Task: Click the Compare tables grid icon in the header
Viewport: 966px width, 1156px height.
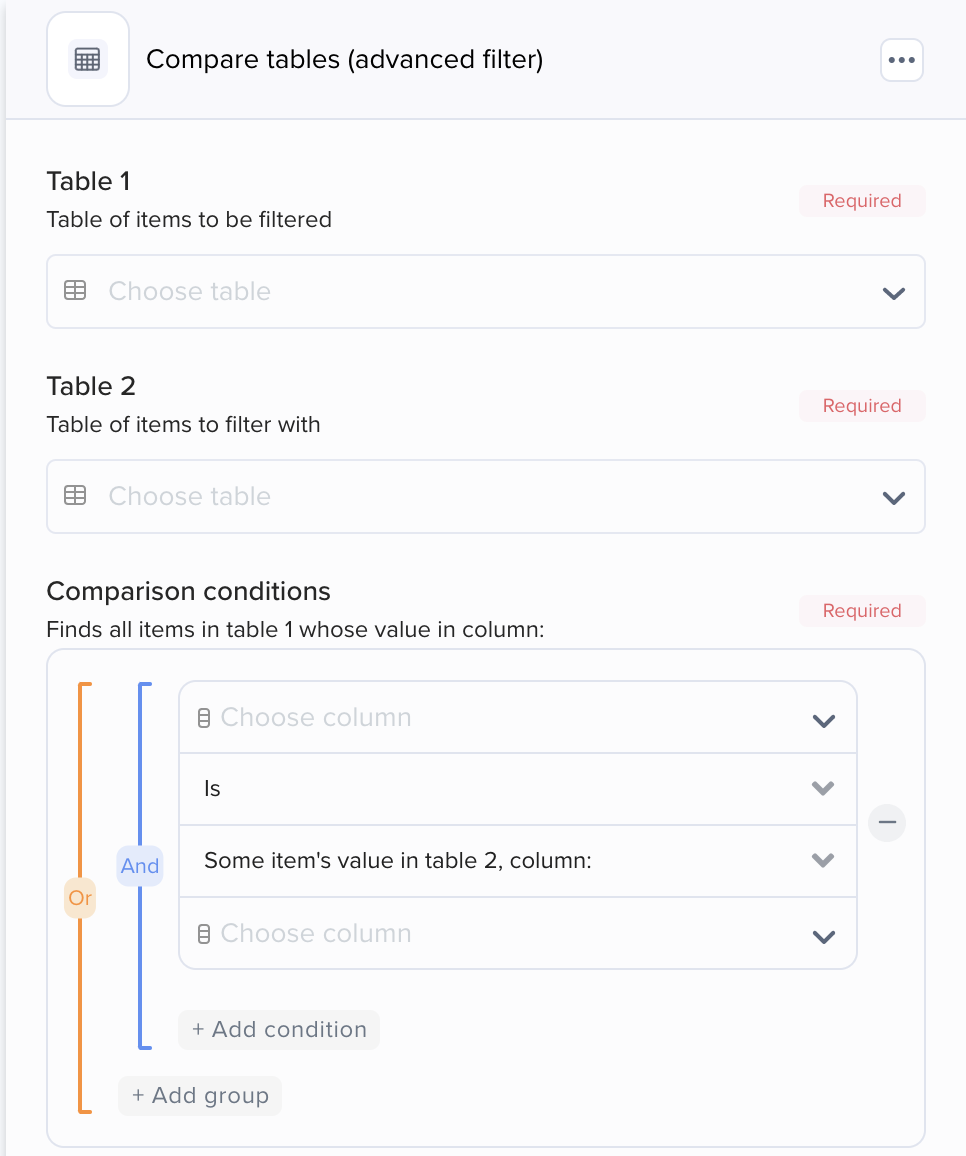Action: 88,59
